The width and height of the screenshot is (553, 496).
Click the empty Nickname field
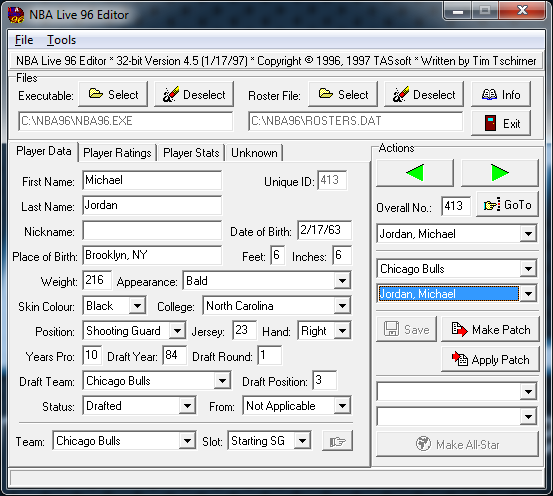coord(152,231)
